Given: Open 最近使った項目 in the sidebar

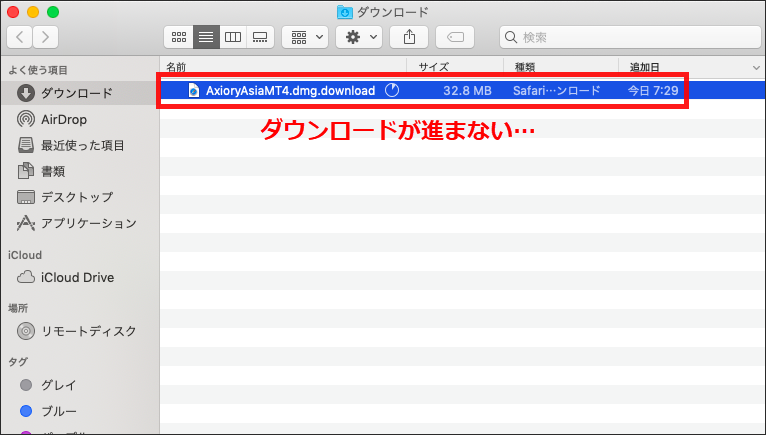Looking at the screenshot, I should tap(81, 145).
